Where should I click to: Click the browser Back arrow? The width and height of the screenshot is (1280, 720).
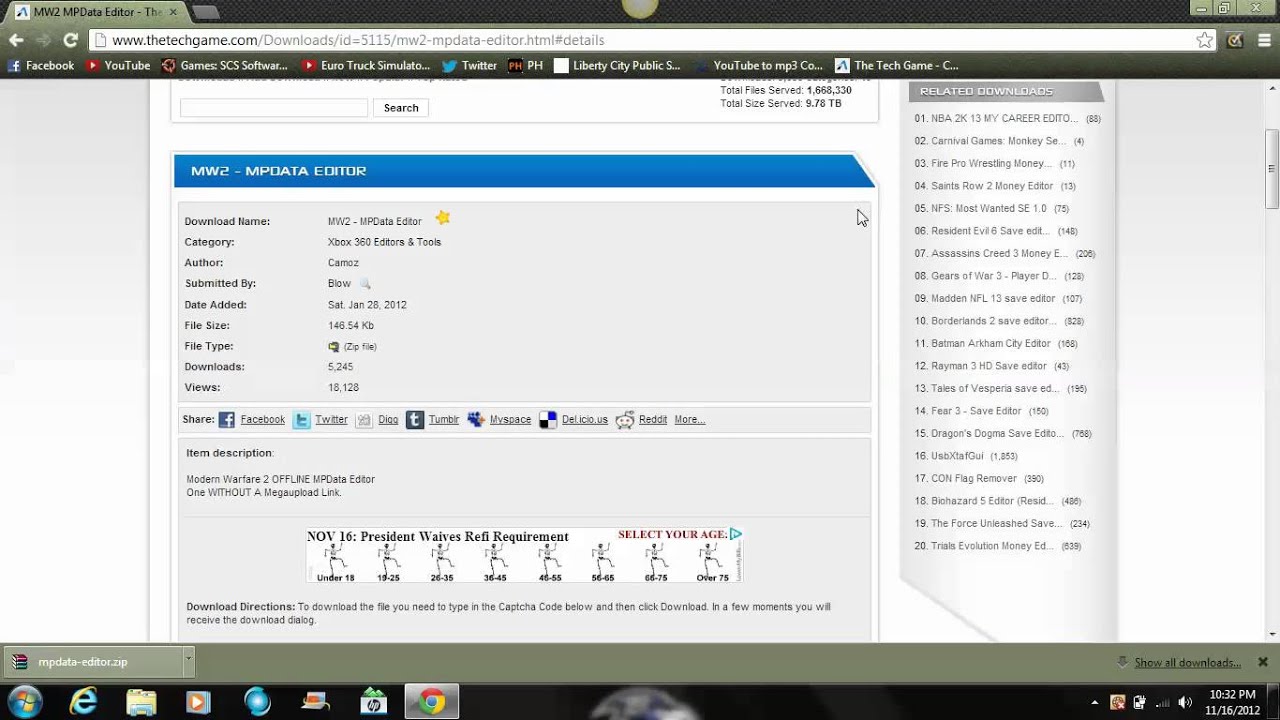coord(16,40)
